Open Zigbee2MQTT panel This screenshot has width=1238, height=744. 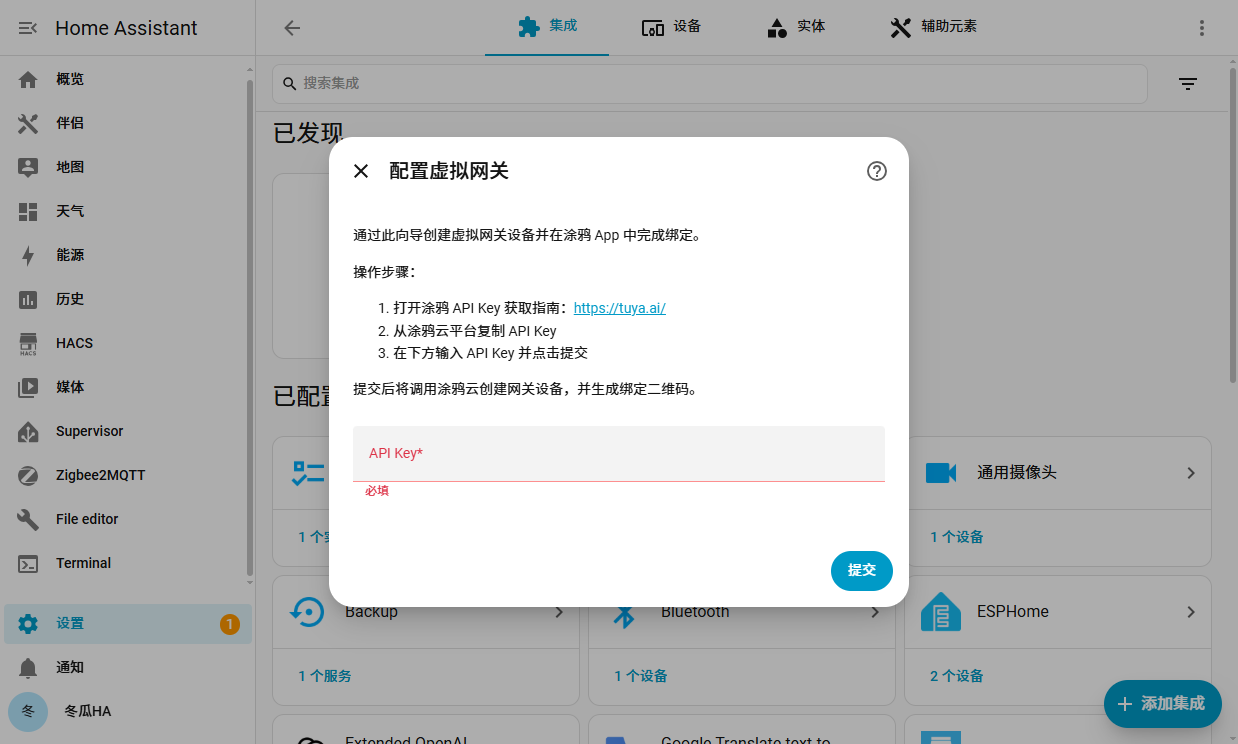coord(126,475)
